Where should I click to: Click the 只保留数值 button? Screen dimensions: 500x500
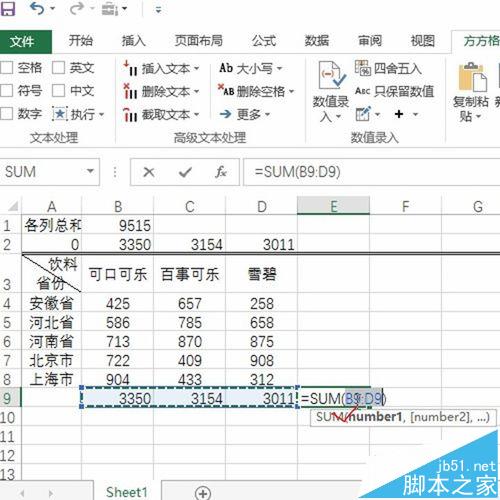(394, 91)
